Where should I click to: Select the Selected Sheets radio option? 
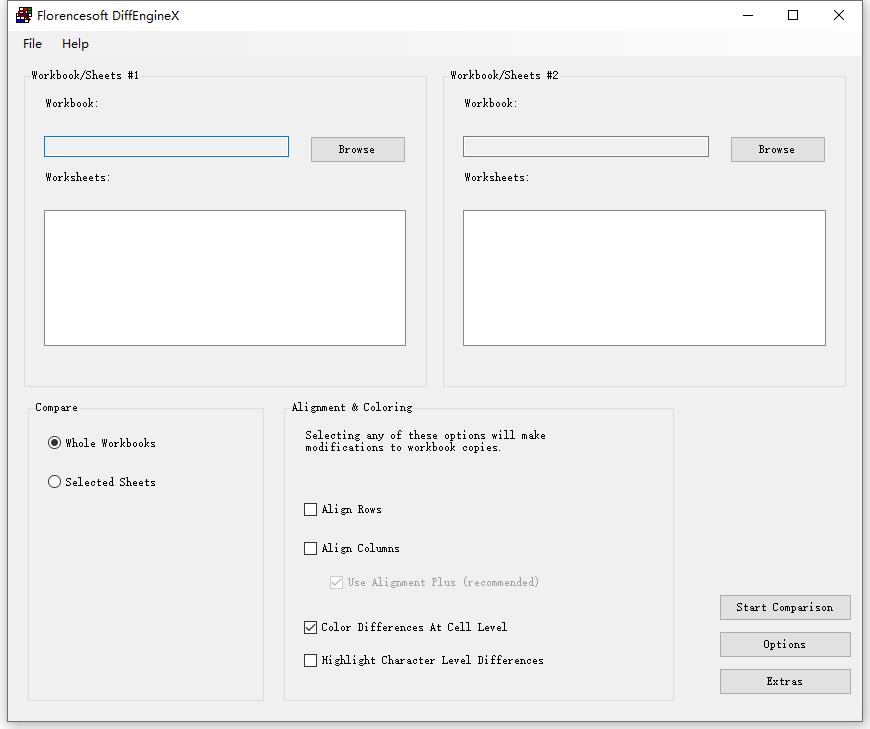tap(55, 482)
